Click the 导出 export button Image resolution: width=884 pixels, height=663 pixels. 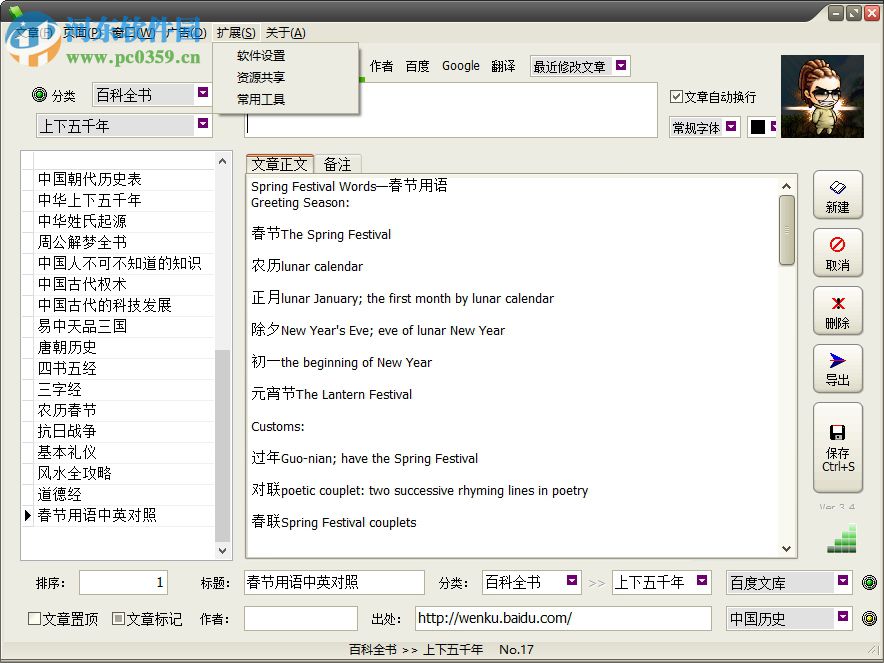click(838, 369)
